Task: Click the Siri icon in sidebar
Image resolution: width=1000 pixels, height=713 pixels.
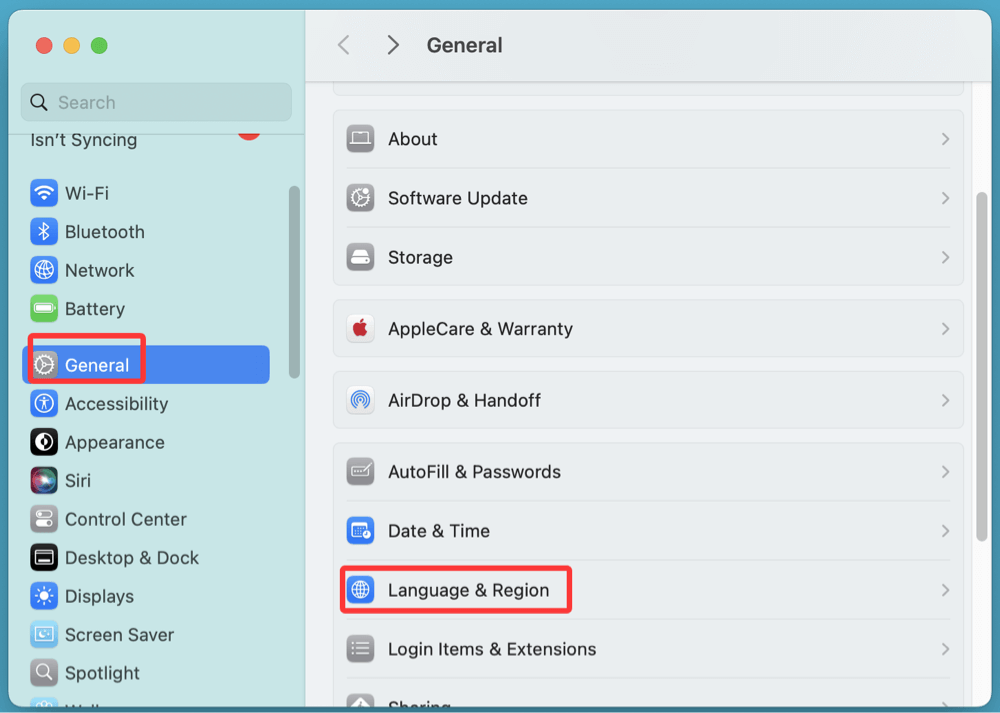Action: tap(44, 481)
